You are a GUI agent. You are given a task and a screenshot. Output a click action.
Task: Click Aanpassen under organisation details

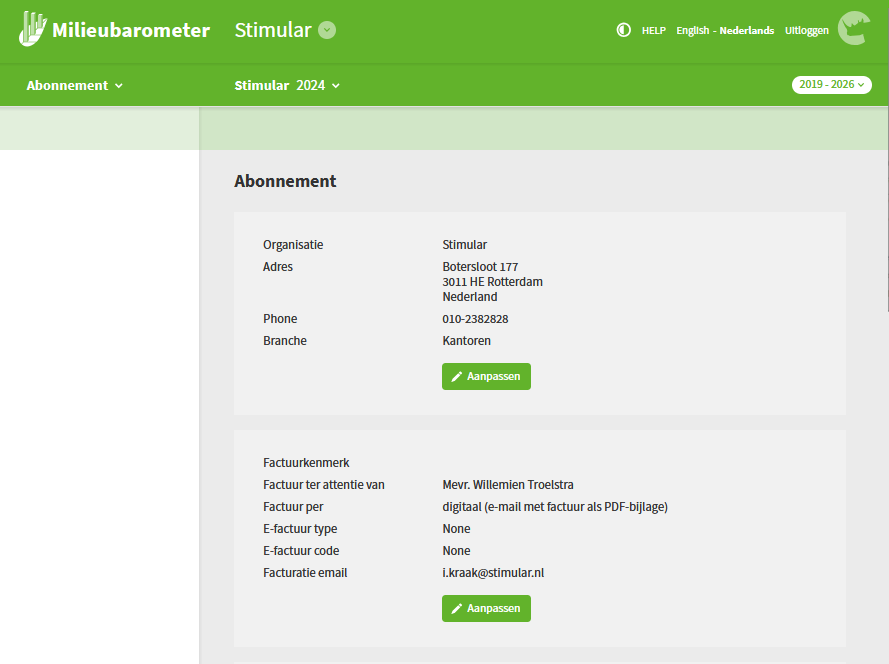click(486, 377)
